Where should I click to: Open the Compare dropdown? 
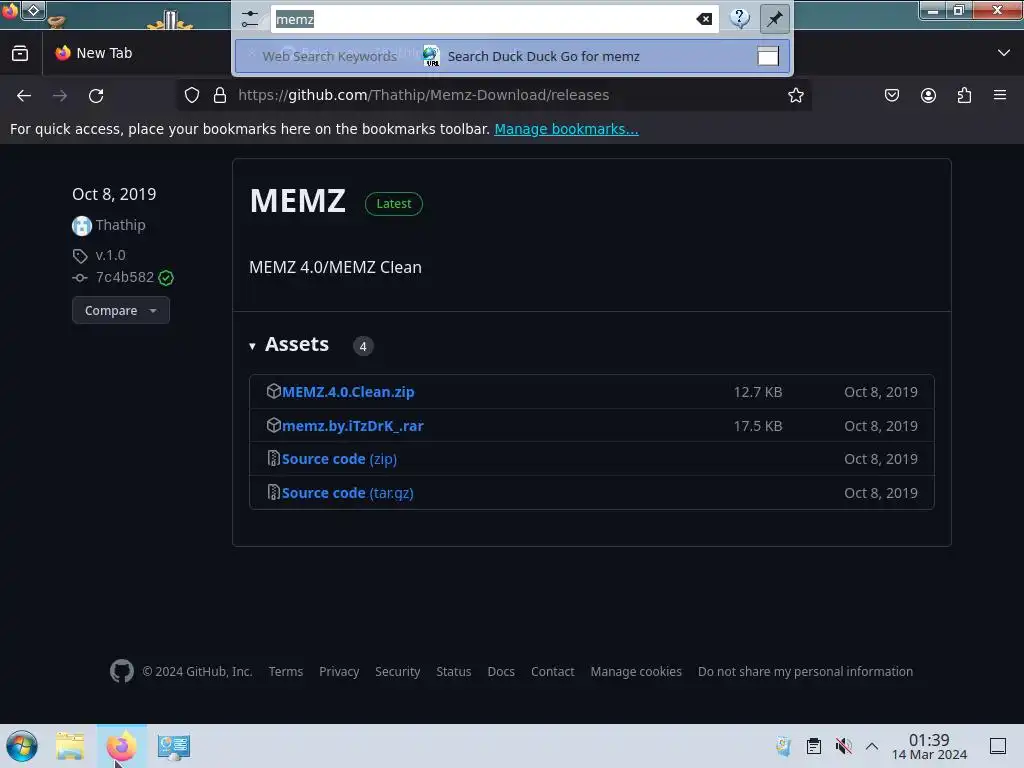(121, 310)
